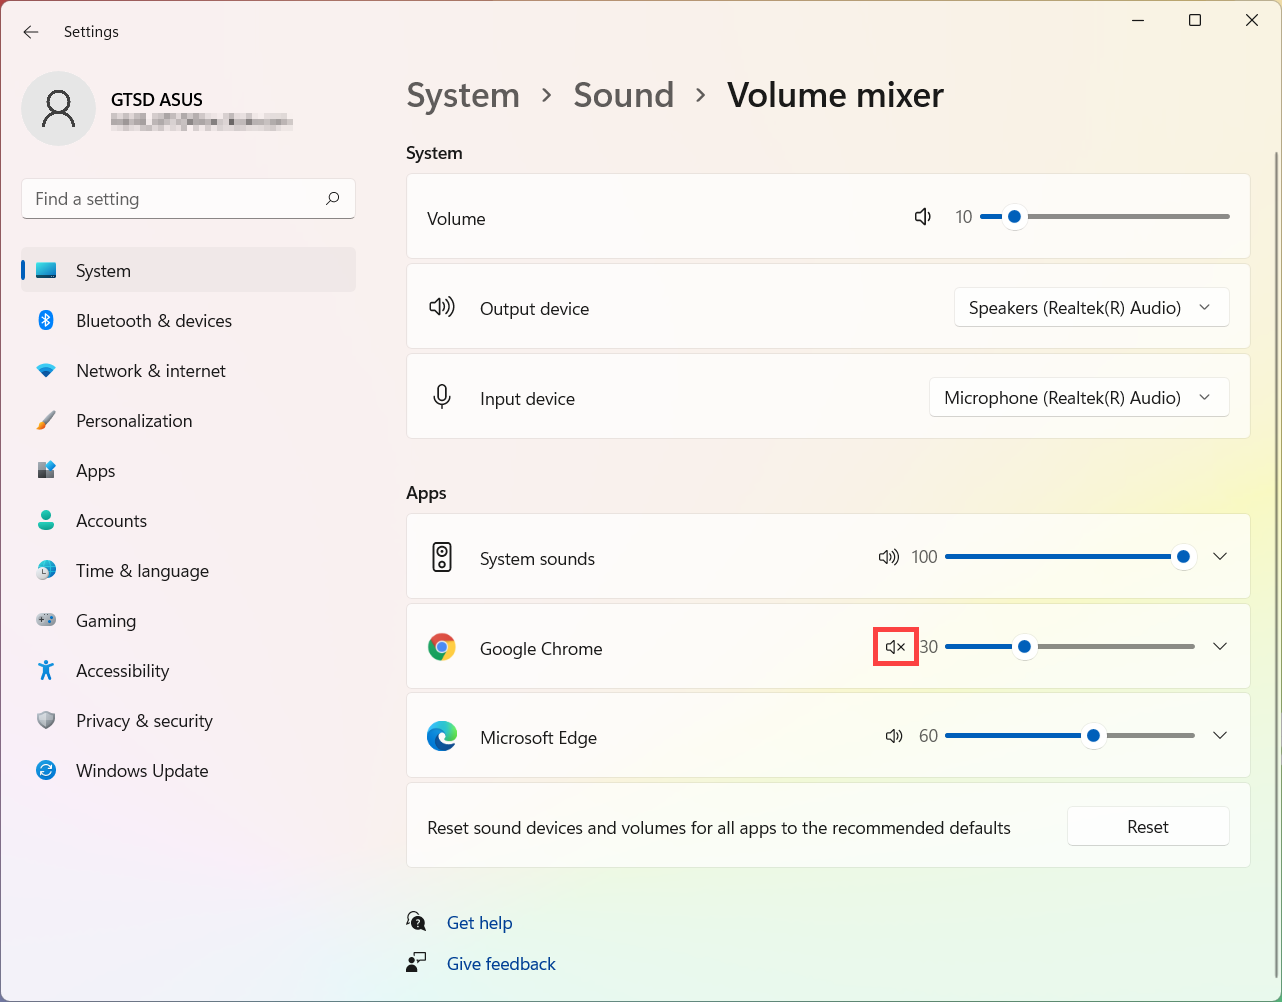
Task: Click the Microsoft Edge app icon
Action: (442, 736)
